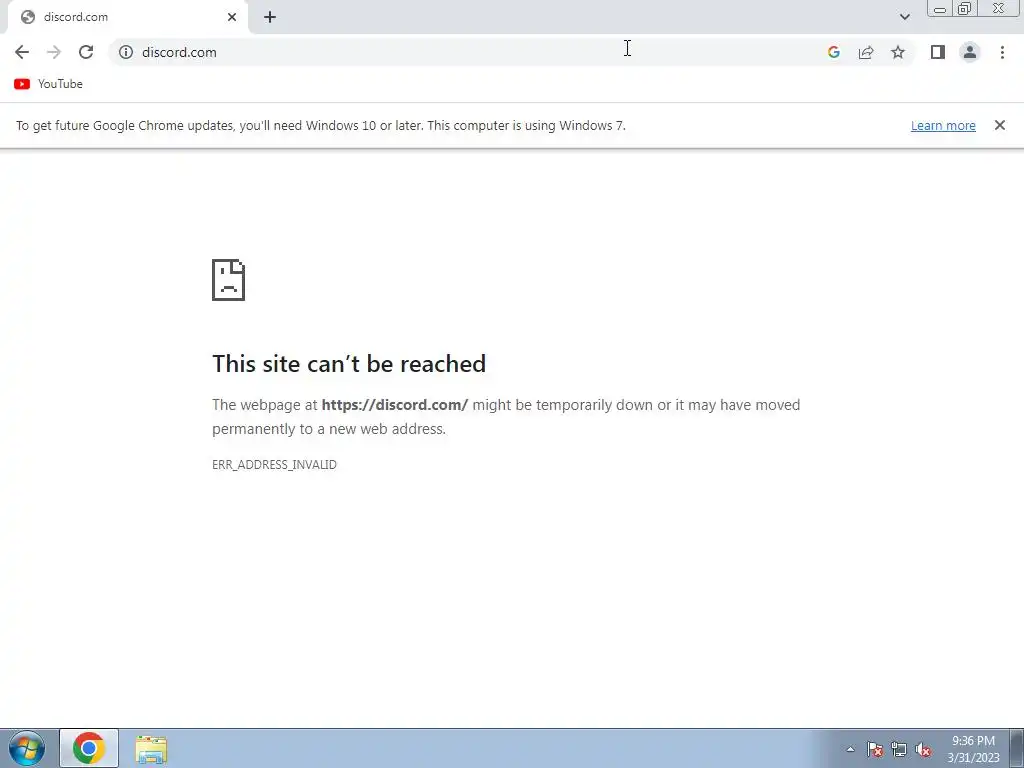This screenshot has height=768, width=1024.
Task: Reload the discord.com page
Action: [x=86, y=52]
